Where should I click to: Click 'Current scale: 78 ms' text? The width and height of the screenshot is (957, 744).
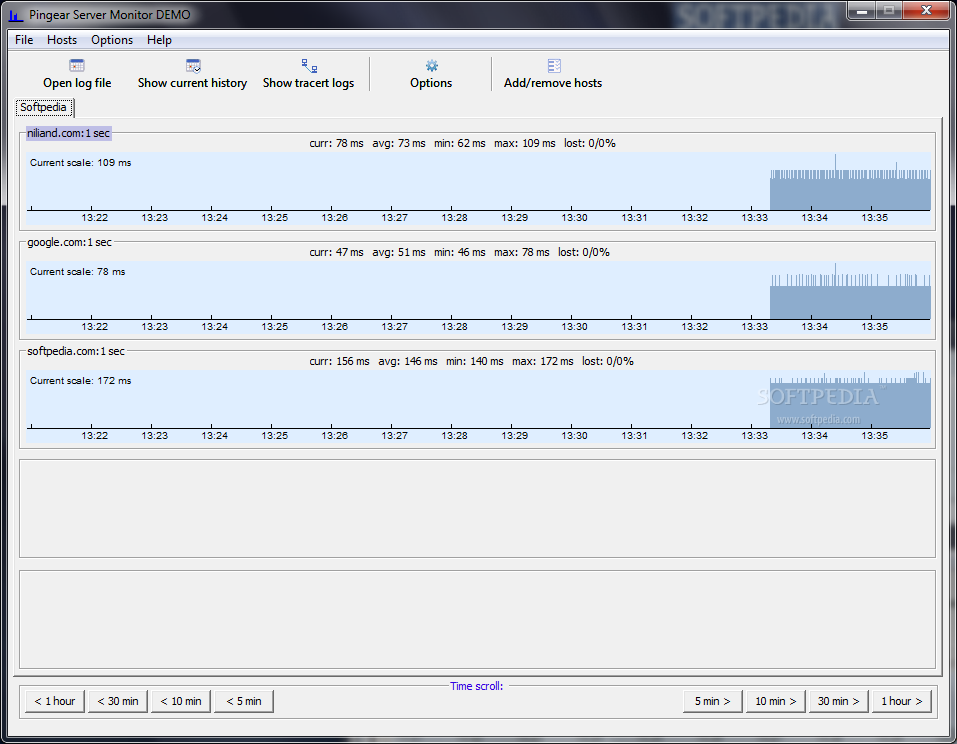pyautogui.click(x=78, y=272)
